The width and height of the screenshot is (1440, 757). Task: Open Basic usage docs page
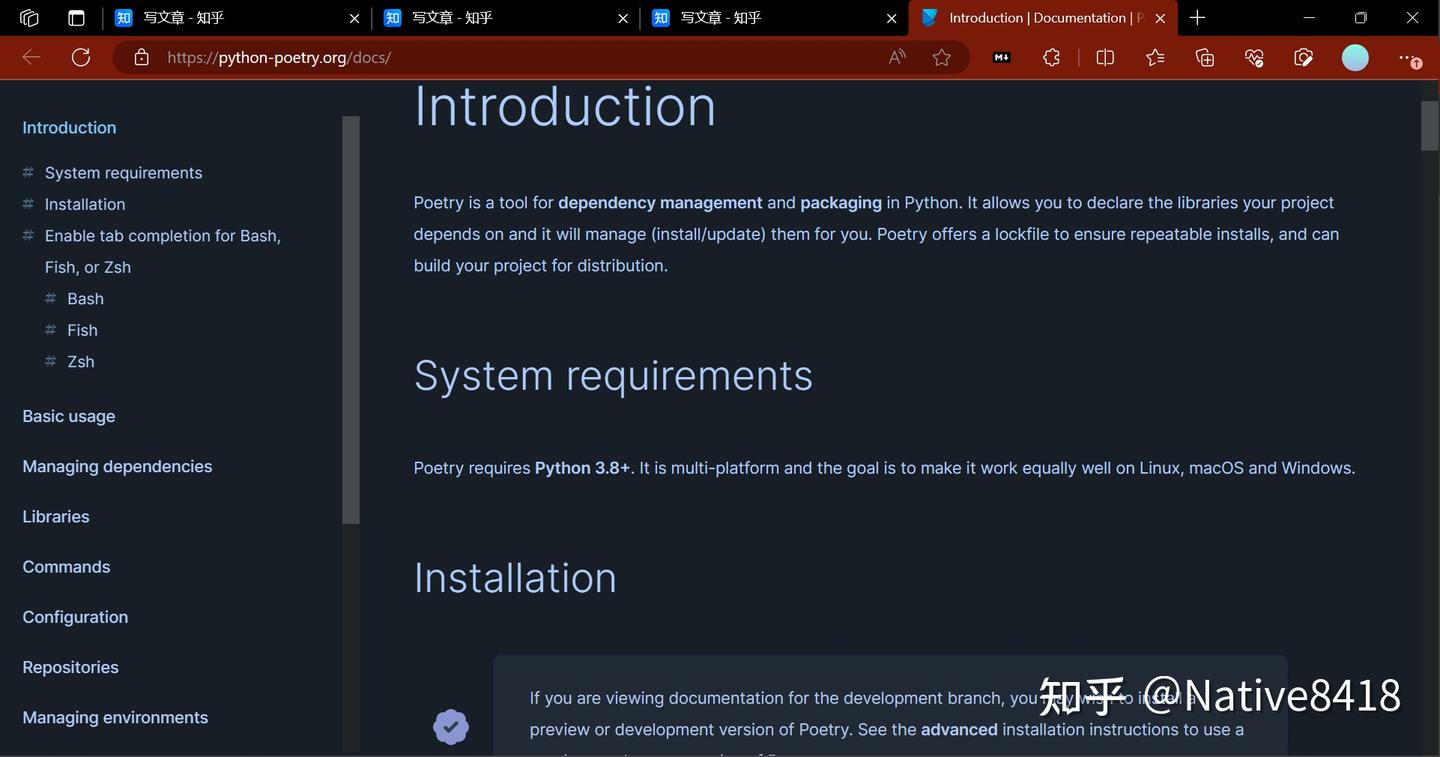point(69,416)
